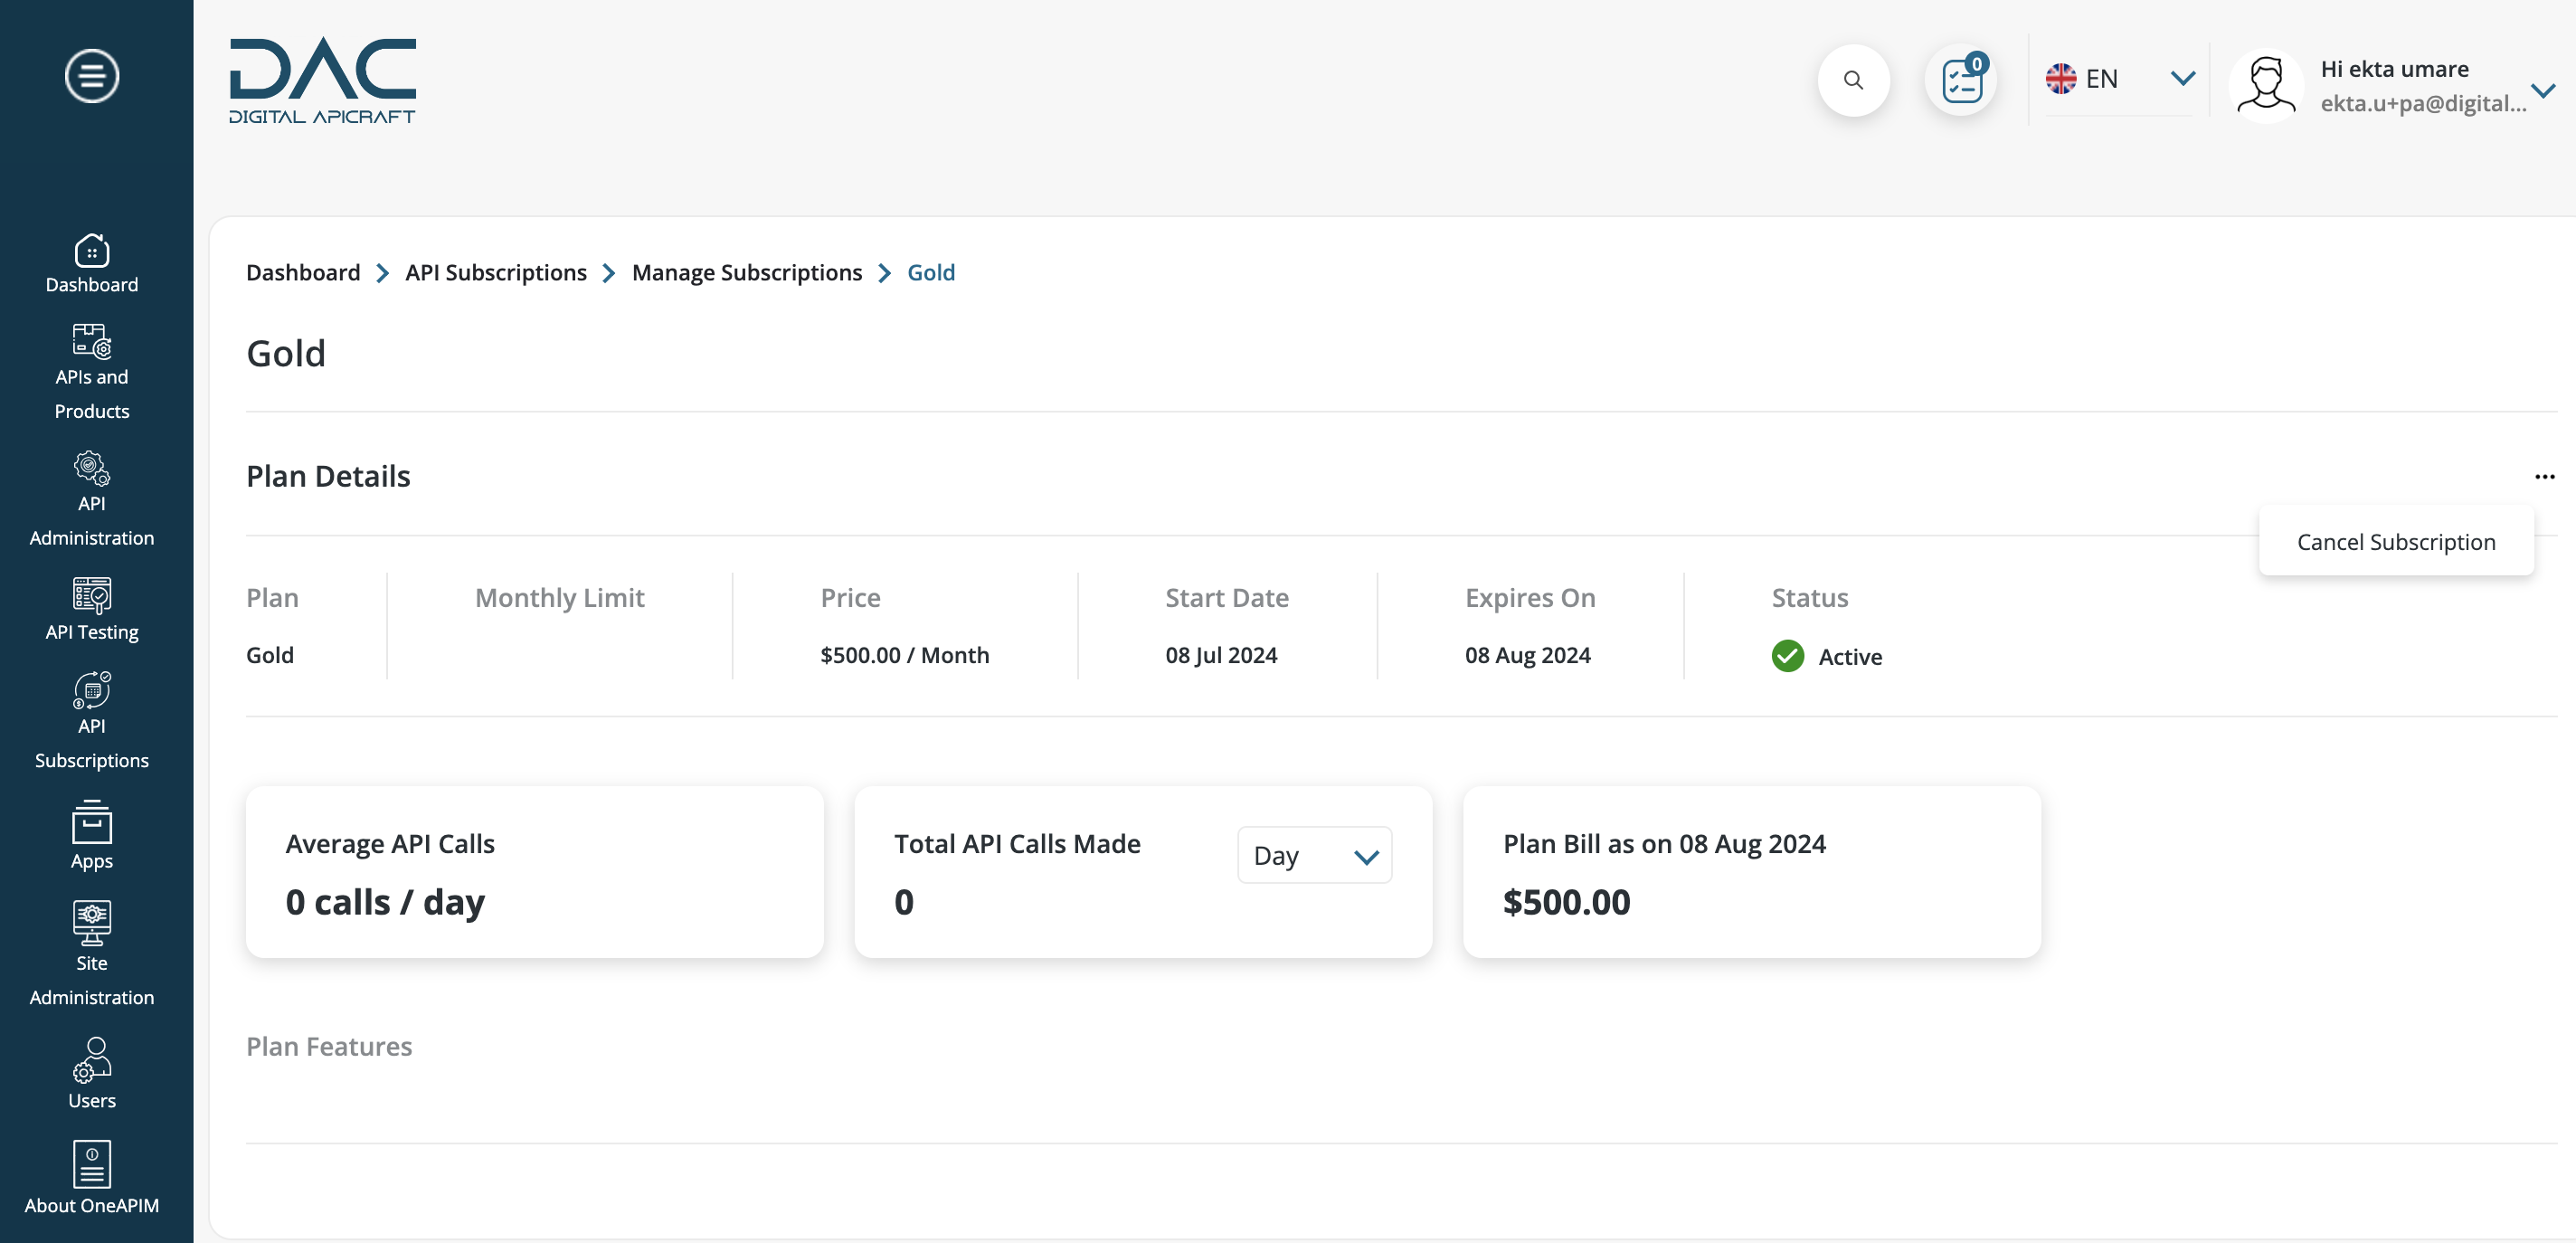Open APIs and Products section
Image resolution: width=2576 pixels, height=1243 pixels.
[x=92, y=372]
